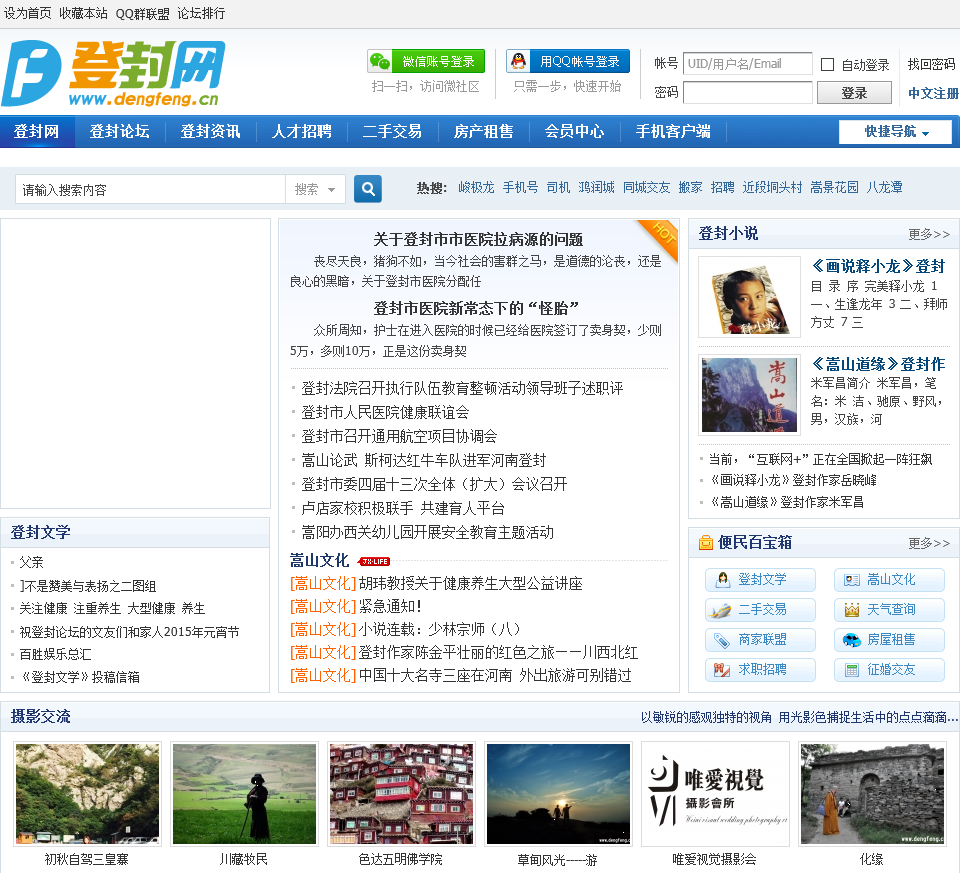Click the WeChat login icon

pos(380,61)
